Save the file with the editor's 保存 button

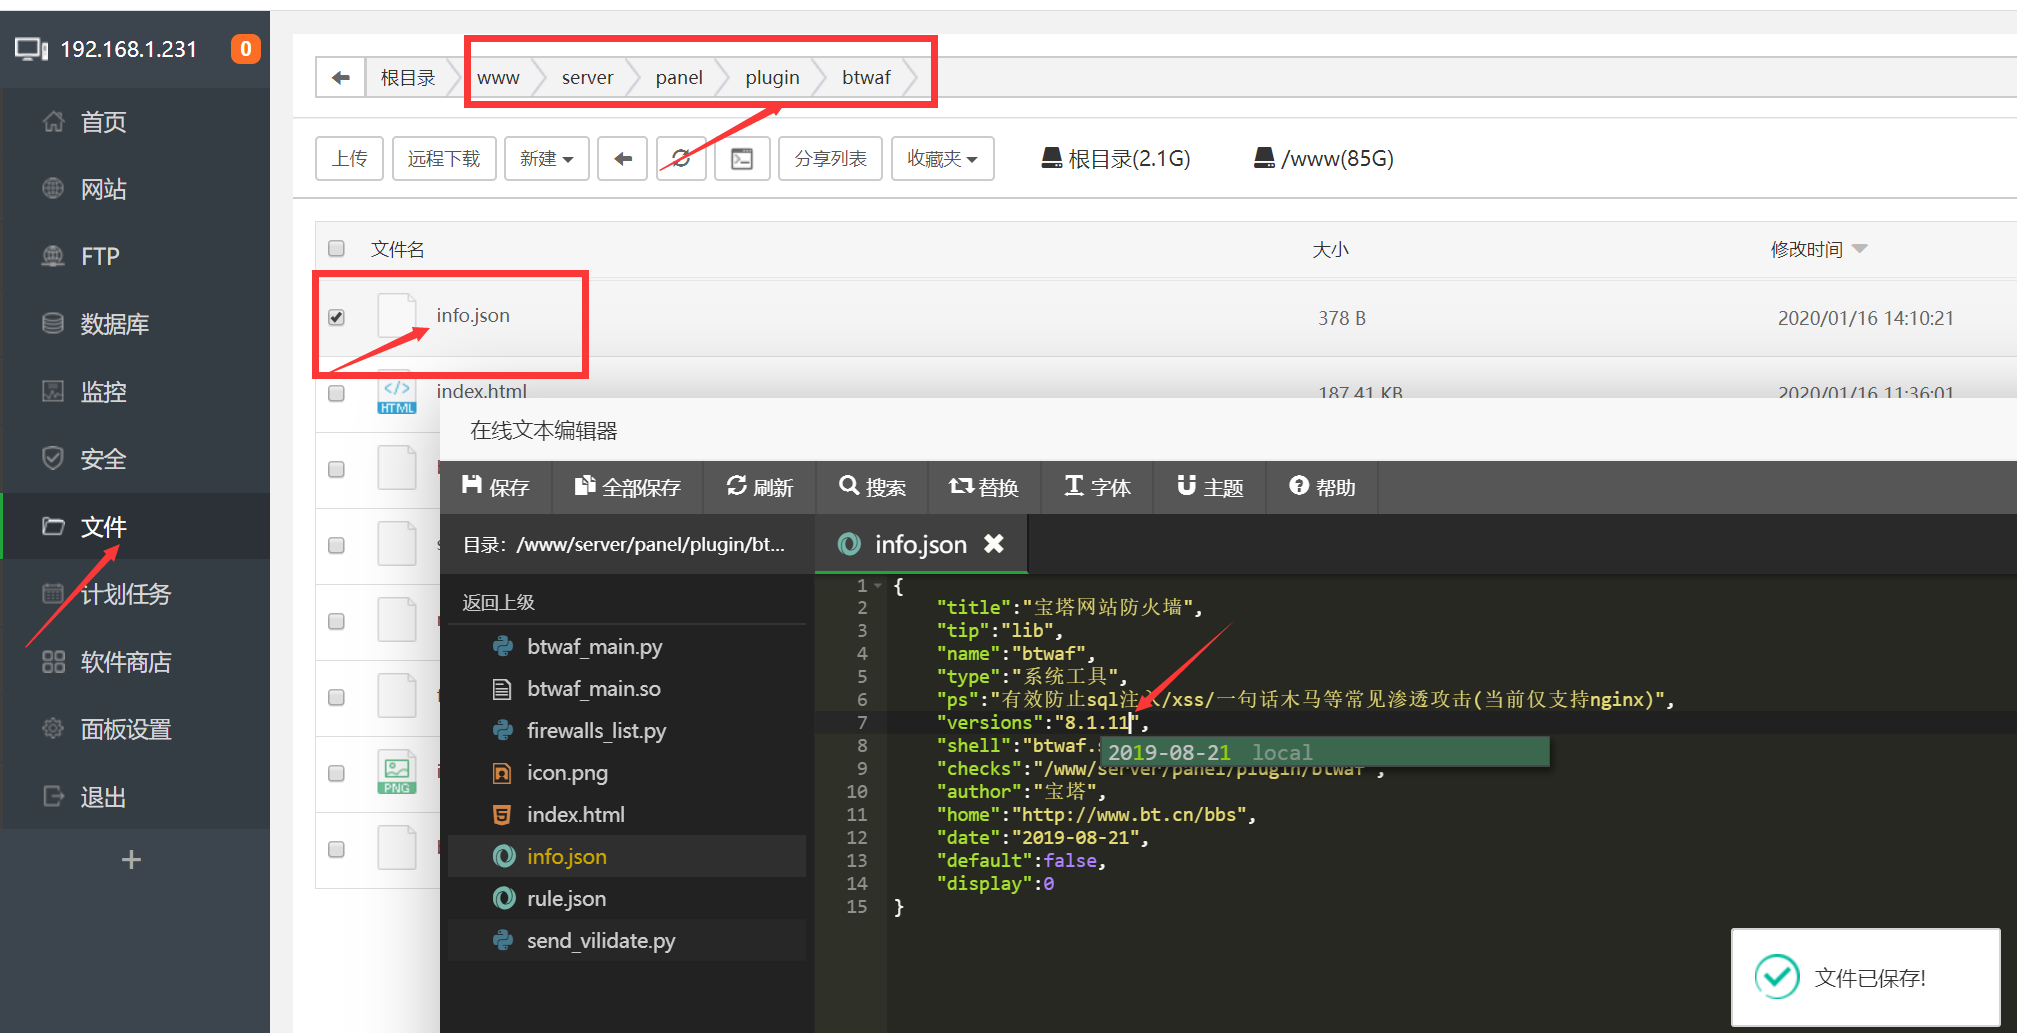pyautogui.click(x=496, y=487)
